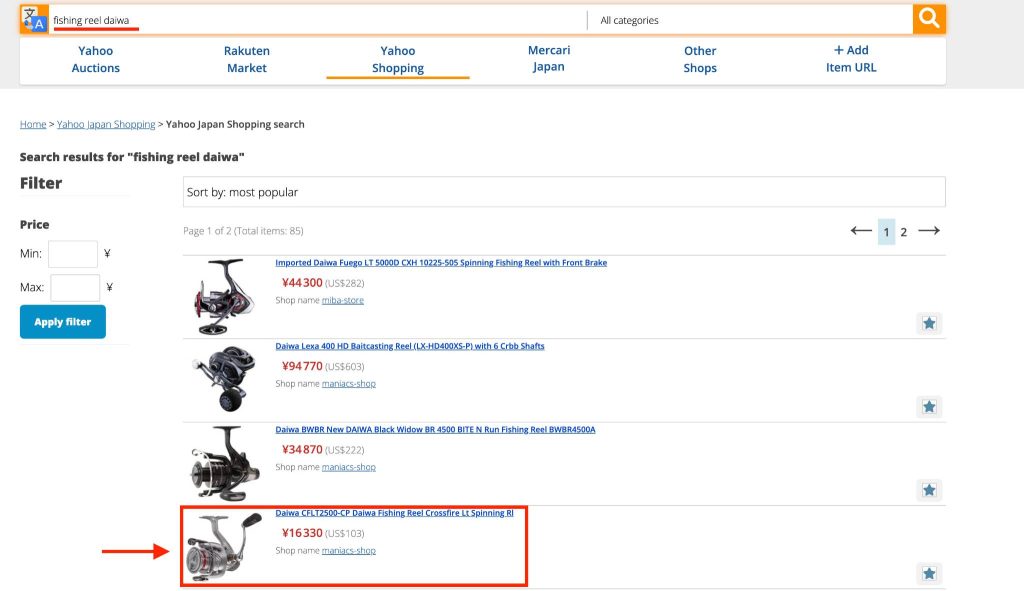Visit the miba-store shop link

point(343,300)
